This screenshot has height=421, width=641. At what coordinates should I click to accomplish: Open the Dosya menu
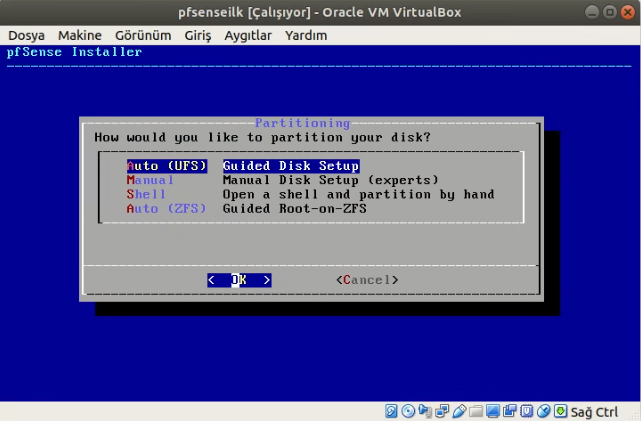point(27,36)
